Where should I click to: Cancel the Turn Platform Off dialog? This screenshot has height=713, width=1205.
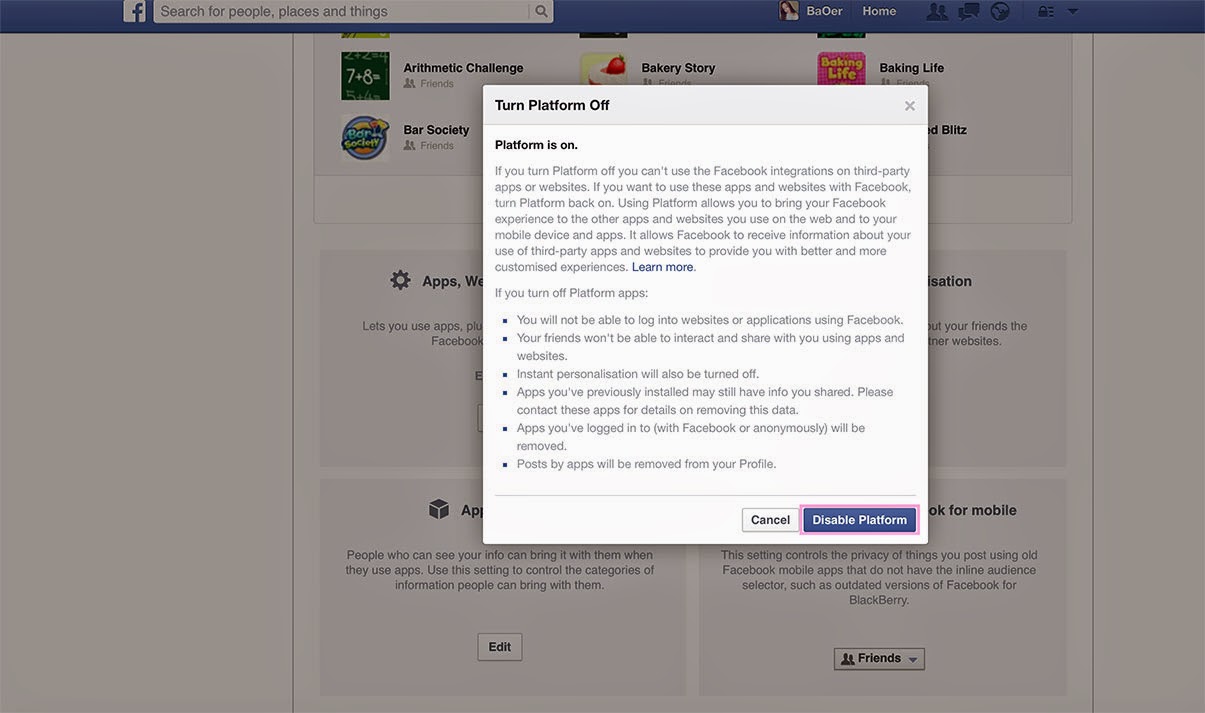[770, 520]
